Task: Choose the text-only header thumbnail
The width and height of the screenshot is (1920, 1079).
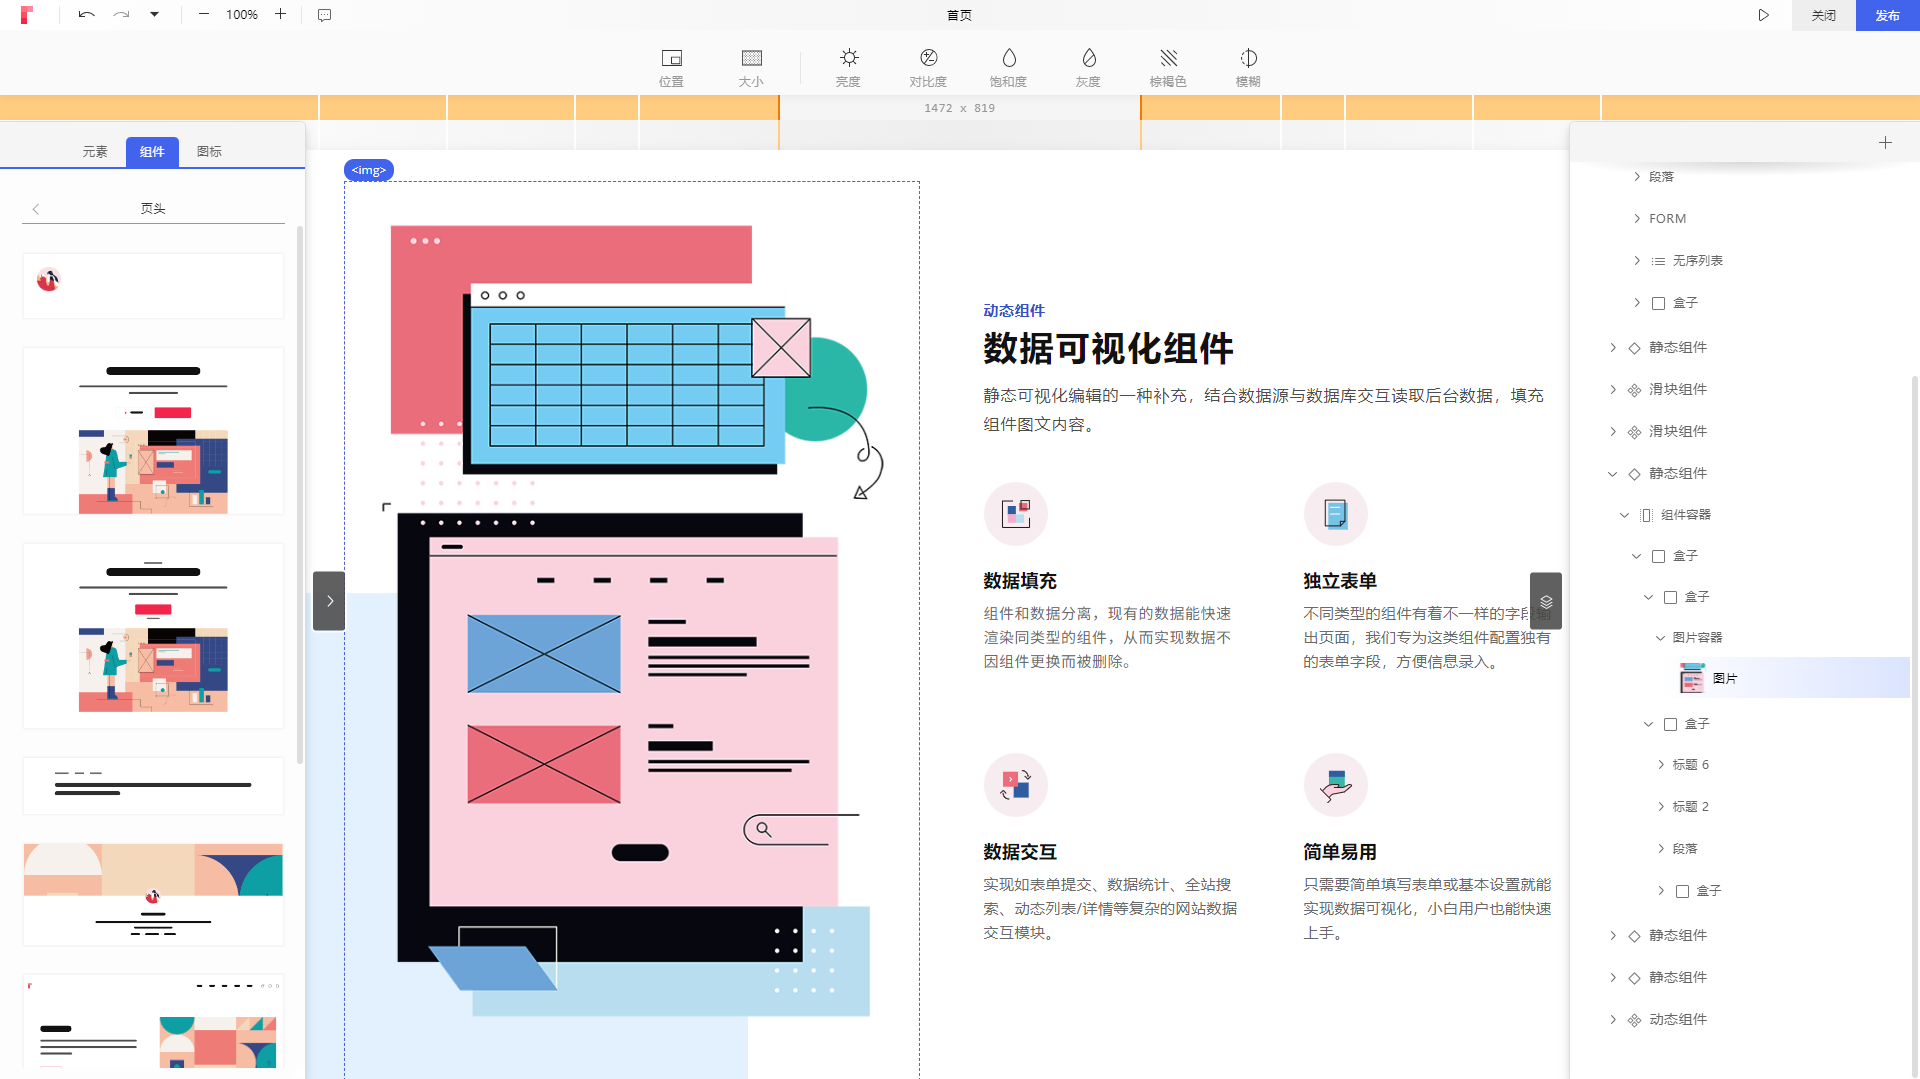Action: point(153,785)
